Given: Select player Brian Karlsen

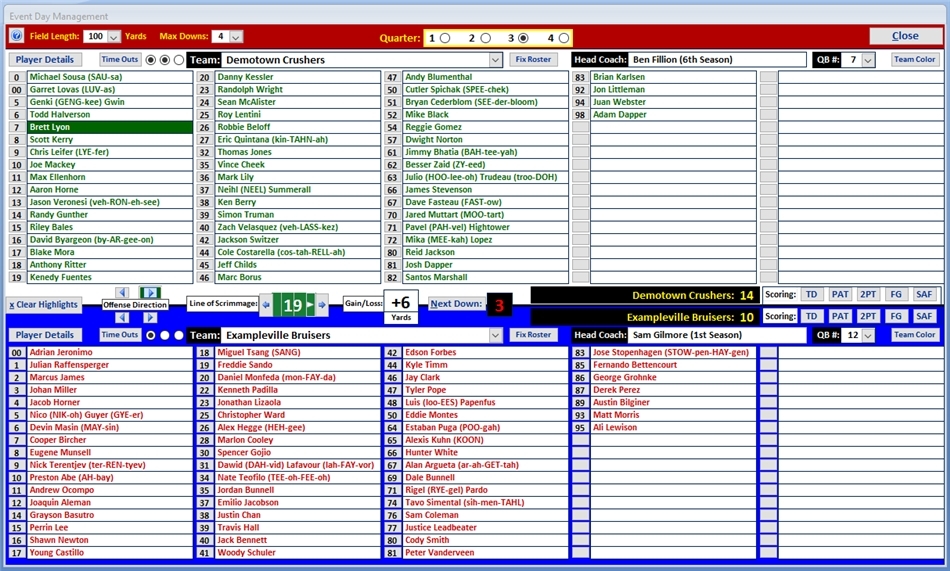Looking at the screenshot, I should pyautogui.click(x=673, y=77).
